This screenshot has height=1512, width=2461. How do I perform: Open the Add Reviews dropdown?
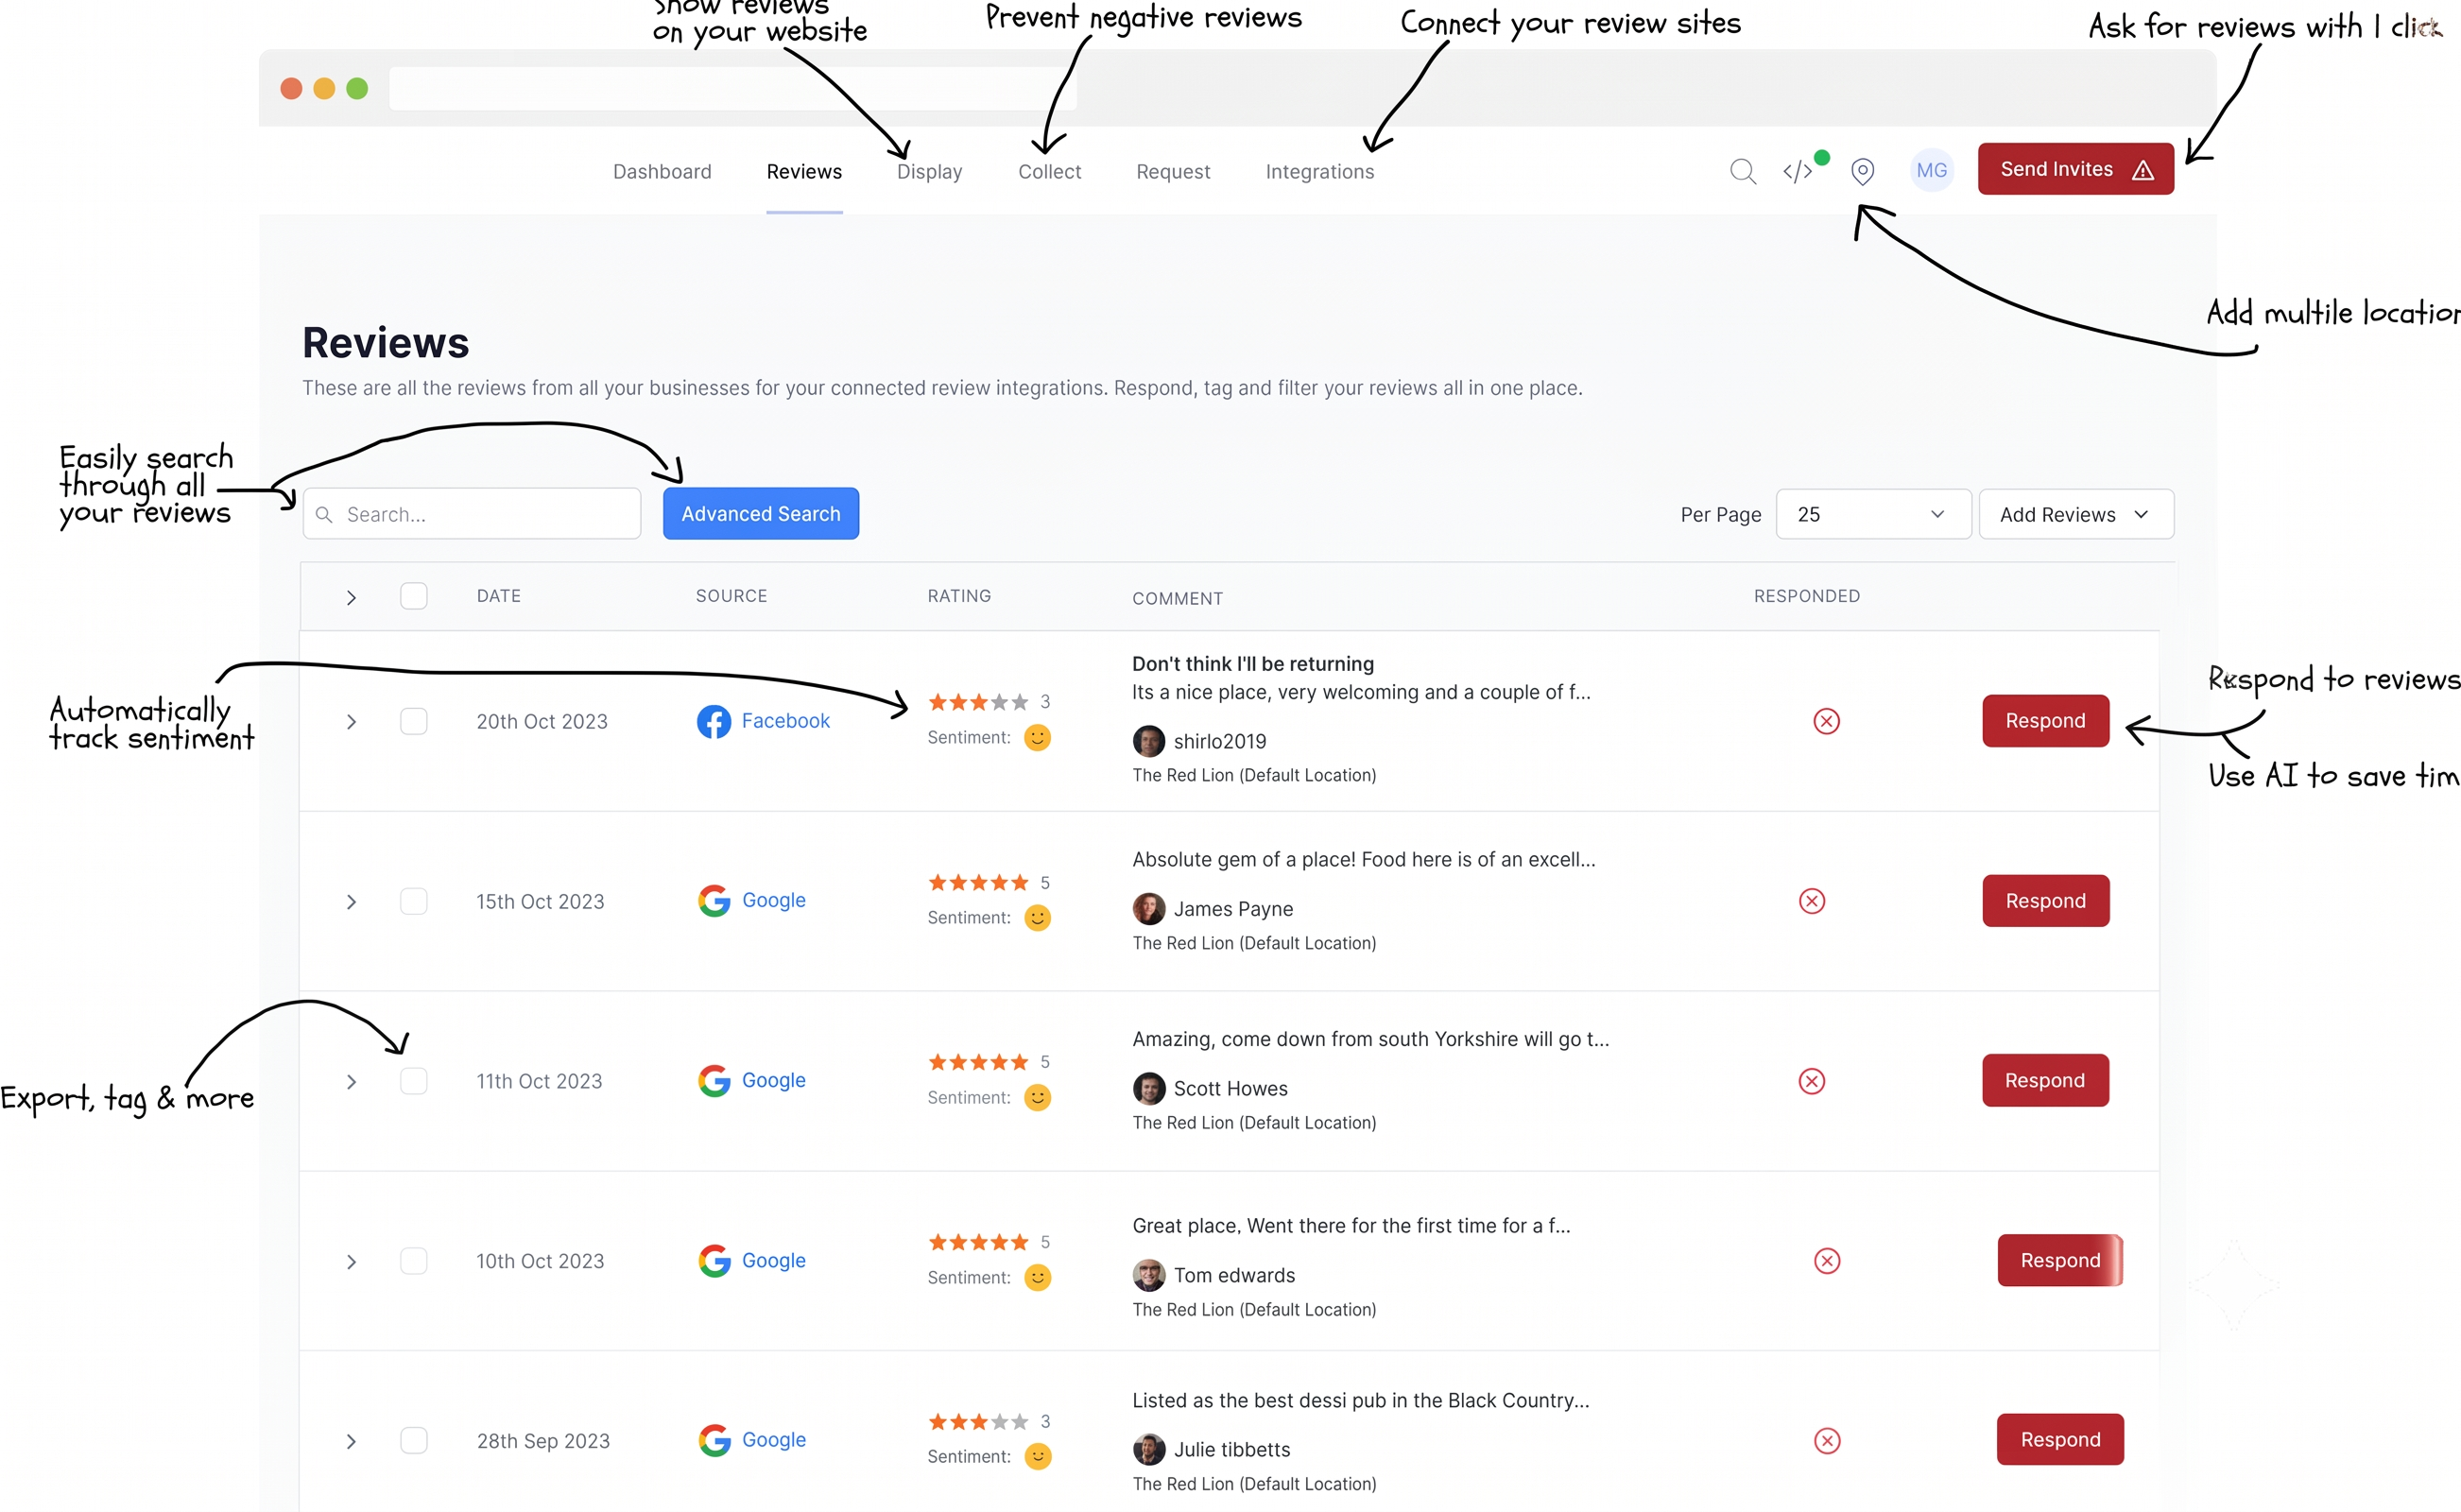[x=2075, y=514]
